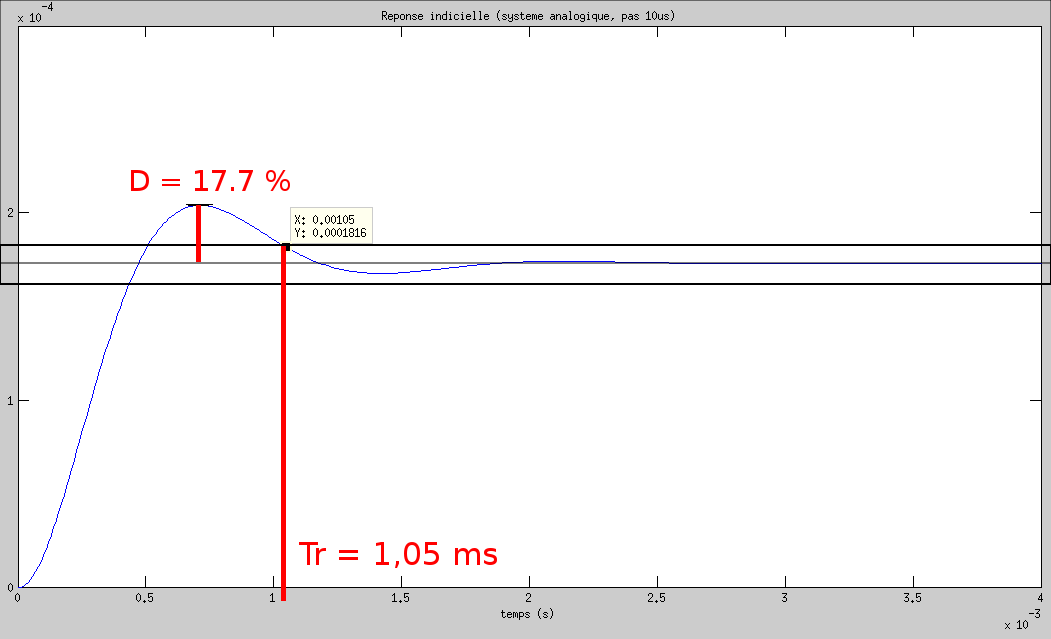Select the gray horizontal final-value line

point(700,263)
